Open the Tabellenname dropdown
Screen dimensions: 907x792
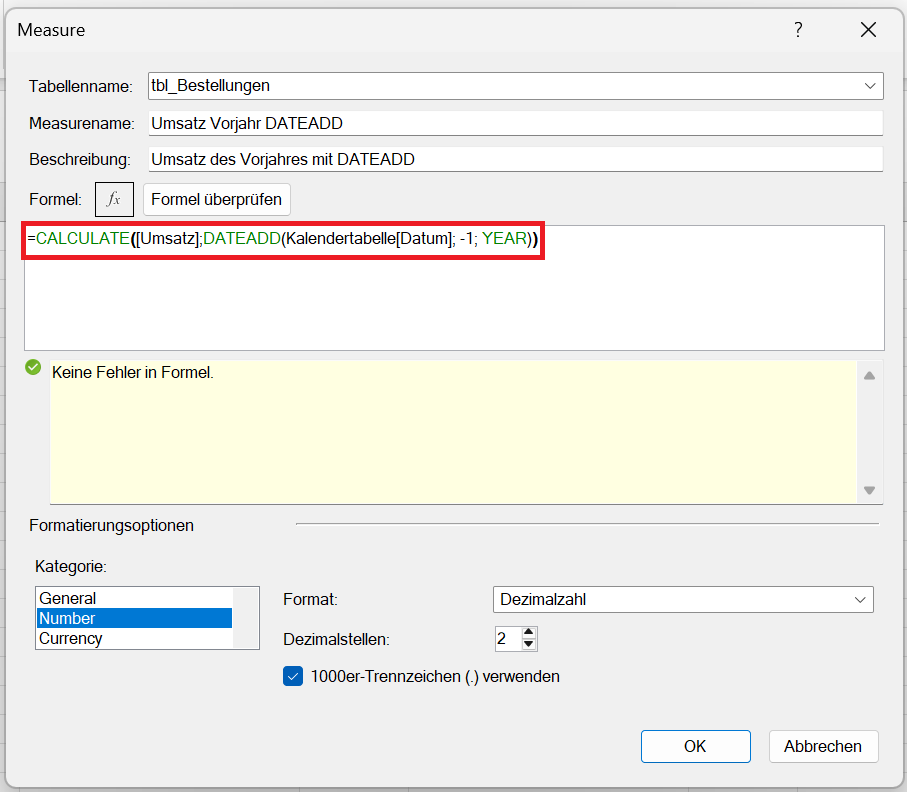point(869,86)
